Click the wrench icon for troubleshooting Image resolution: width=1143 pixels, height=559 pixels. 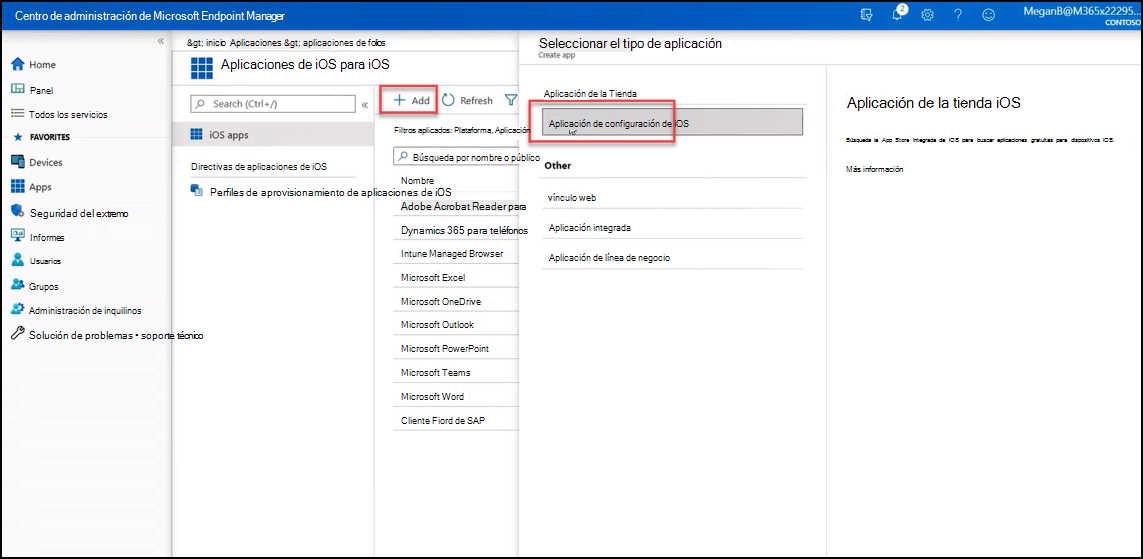[x=18, y=335]
